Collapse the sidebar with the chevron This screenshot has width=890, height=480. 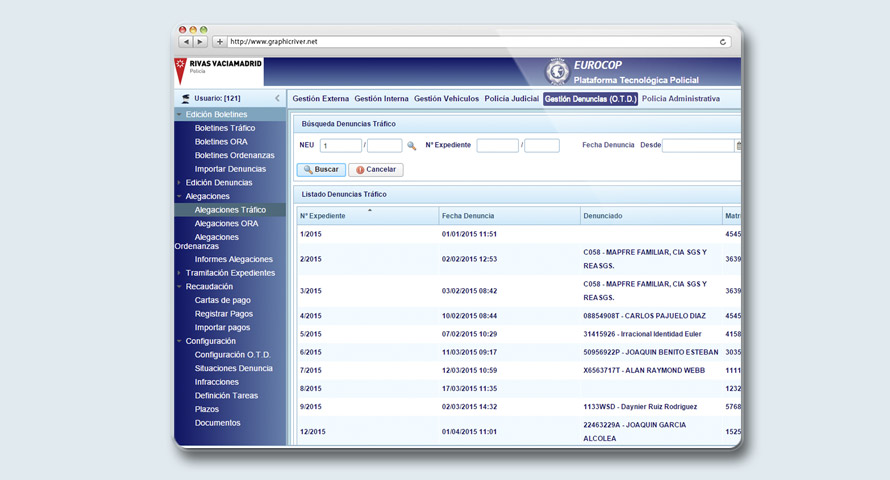[x=277, y=99]
